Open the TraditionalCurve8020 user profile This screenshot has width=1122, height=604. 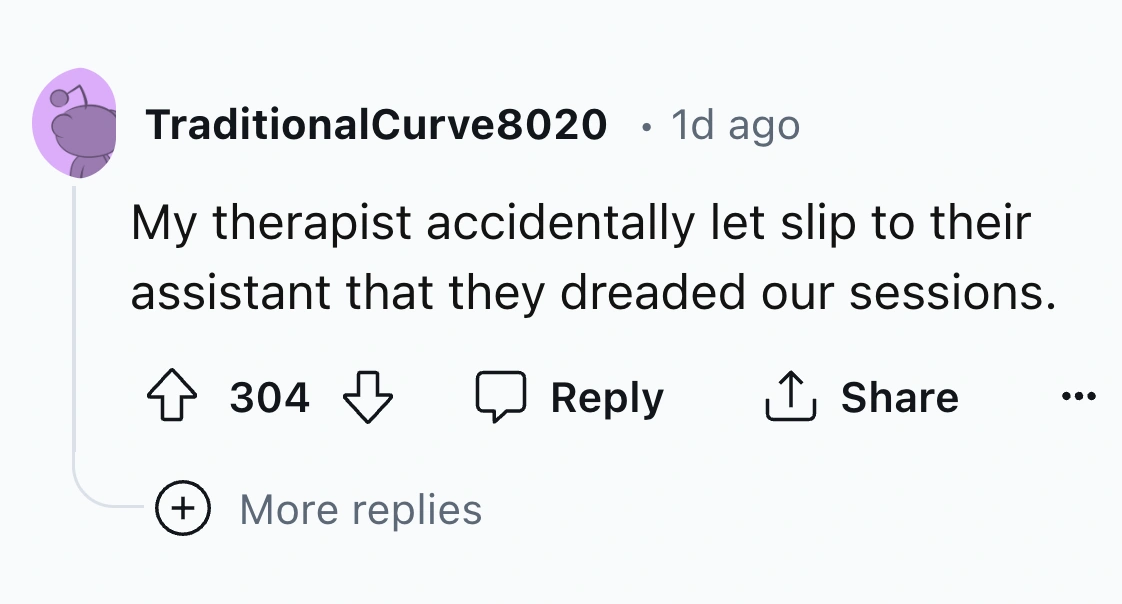click(x=376, y=125)
